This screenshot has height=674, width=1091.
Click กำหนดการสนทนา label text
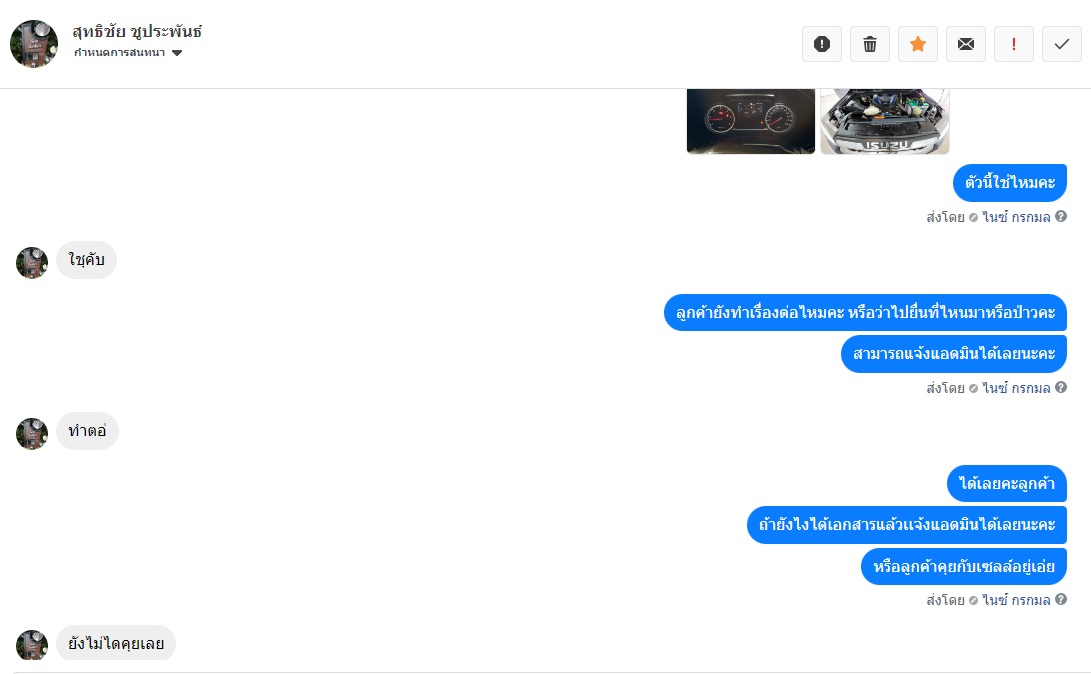(119, 53)
